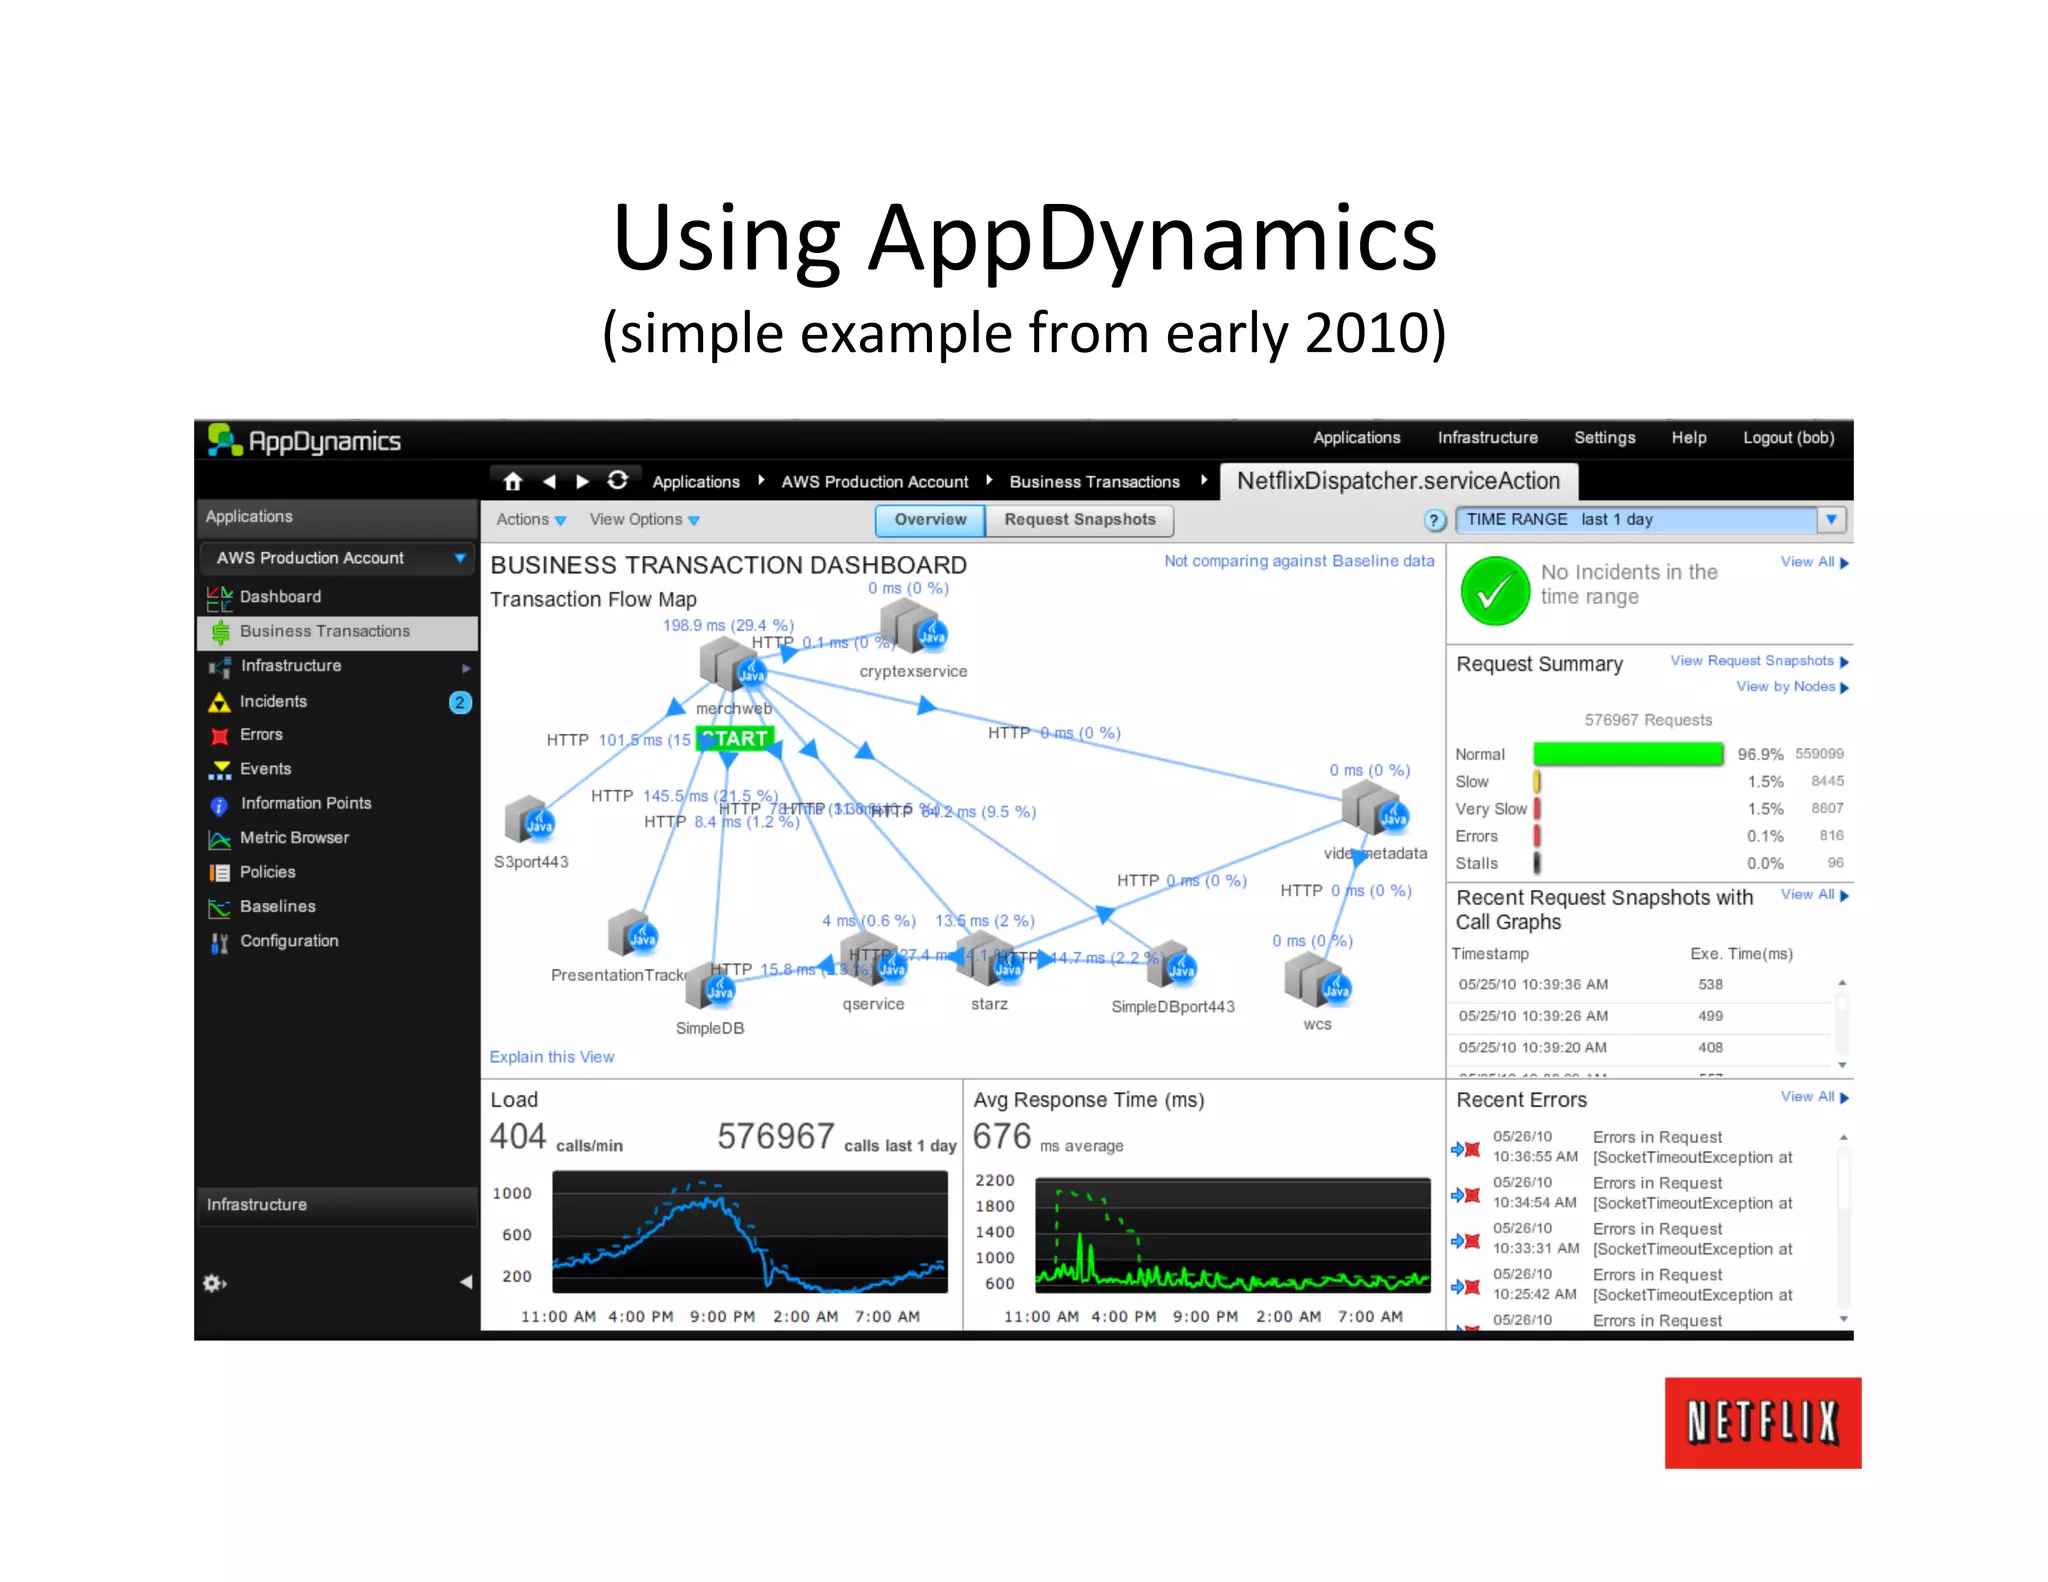The width and height of the screenshot is (2048, 1582).
Task: Click the red Very Slow requests bar
Action: pyautogui.click(x=1537, y=808)
